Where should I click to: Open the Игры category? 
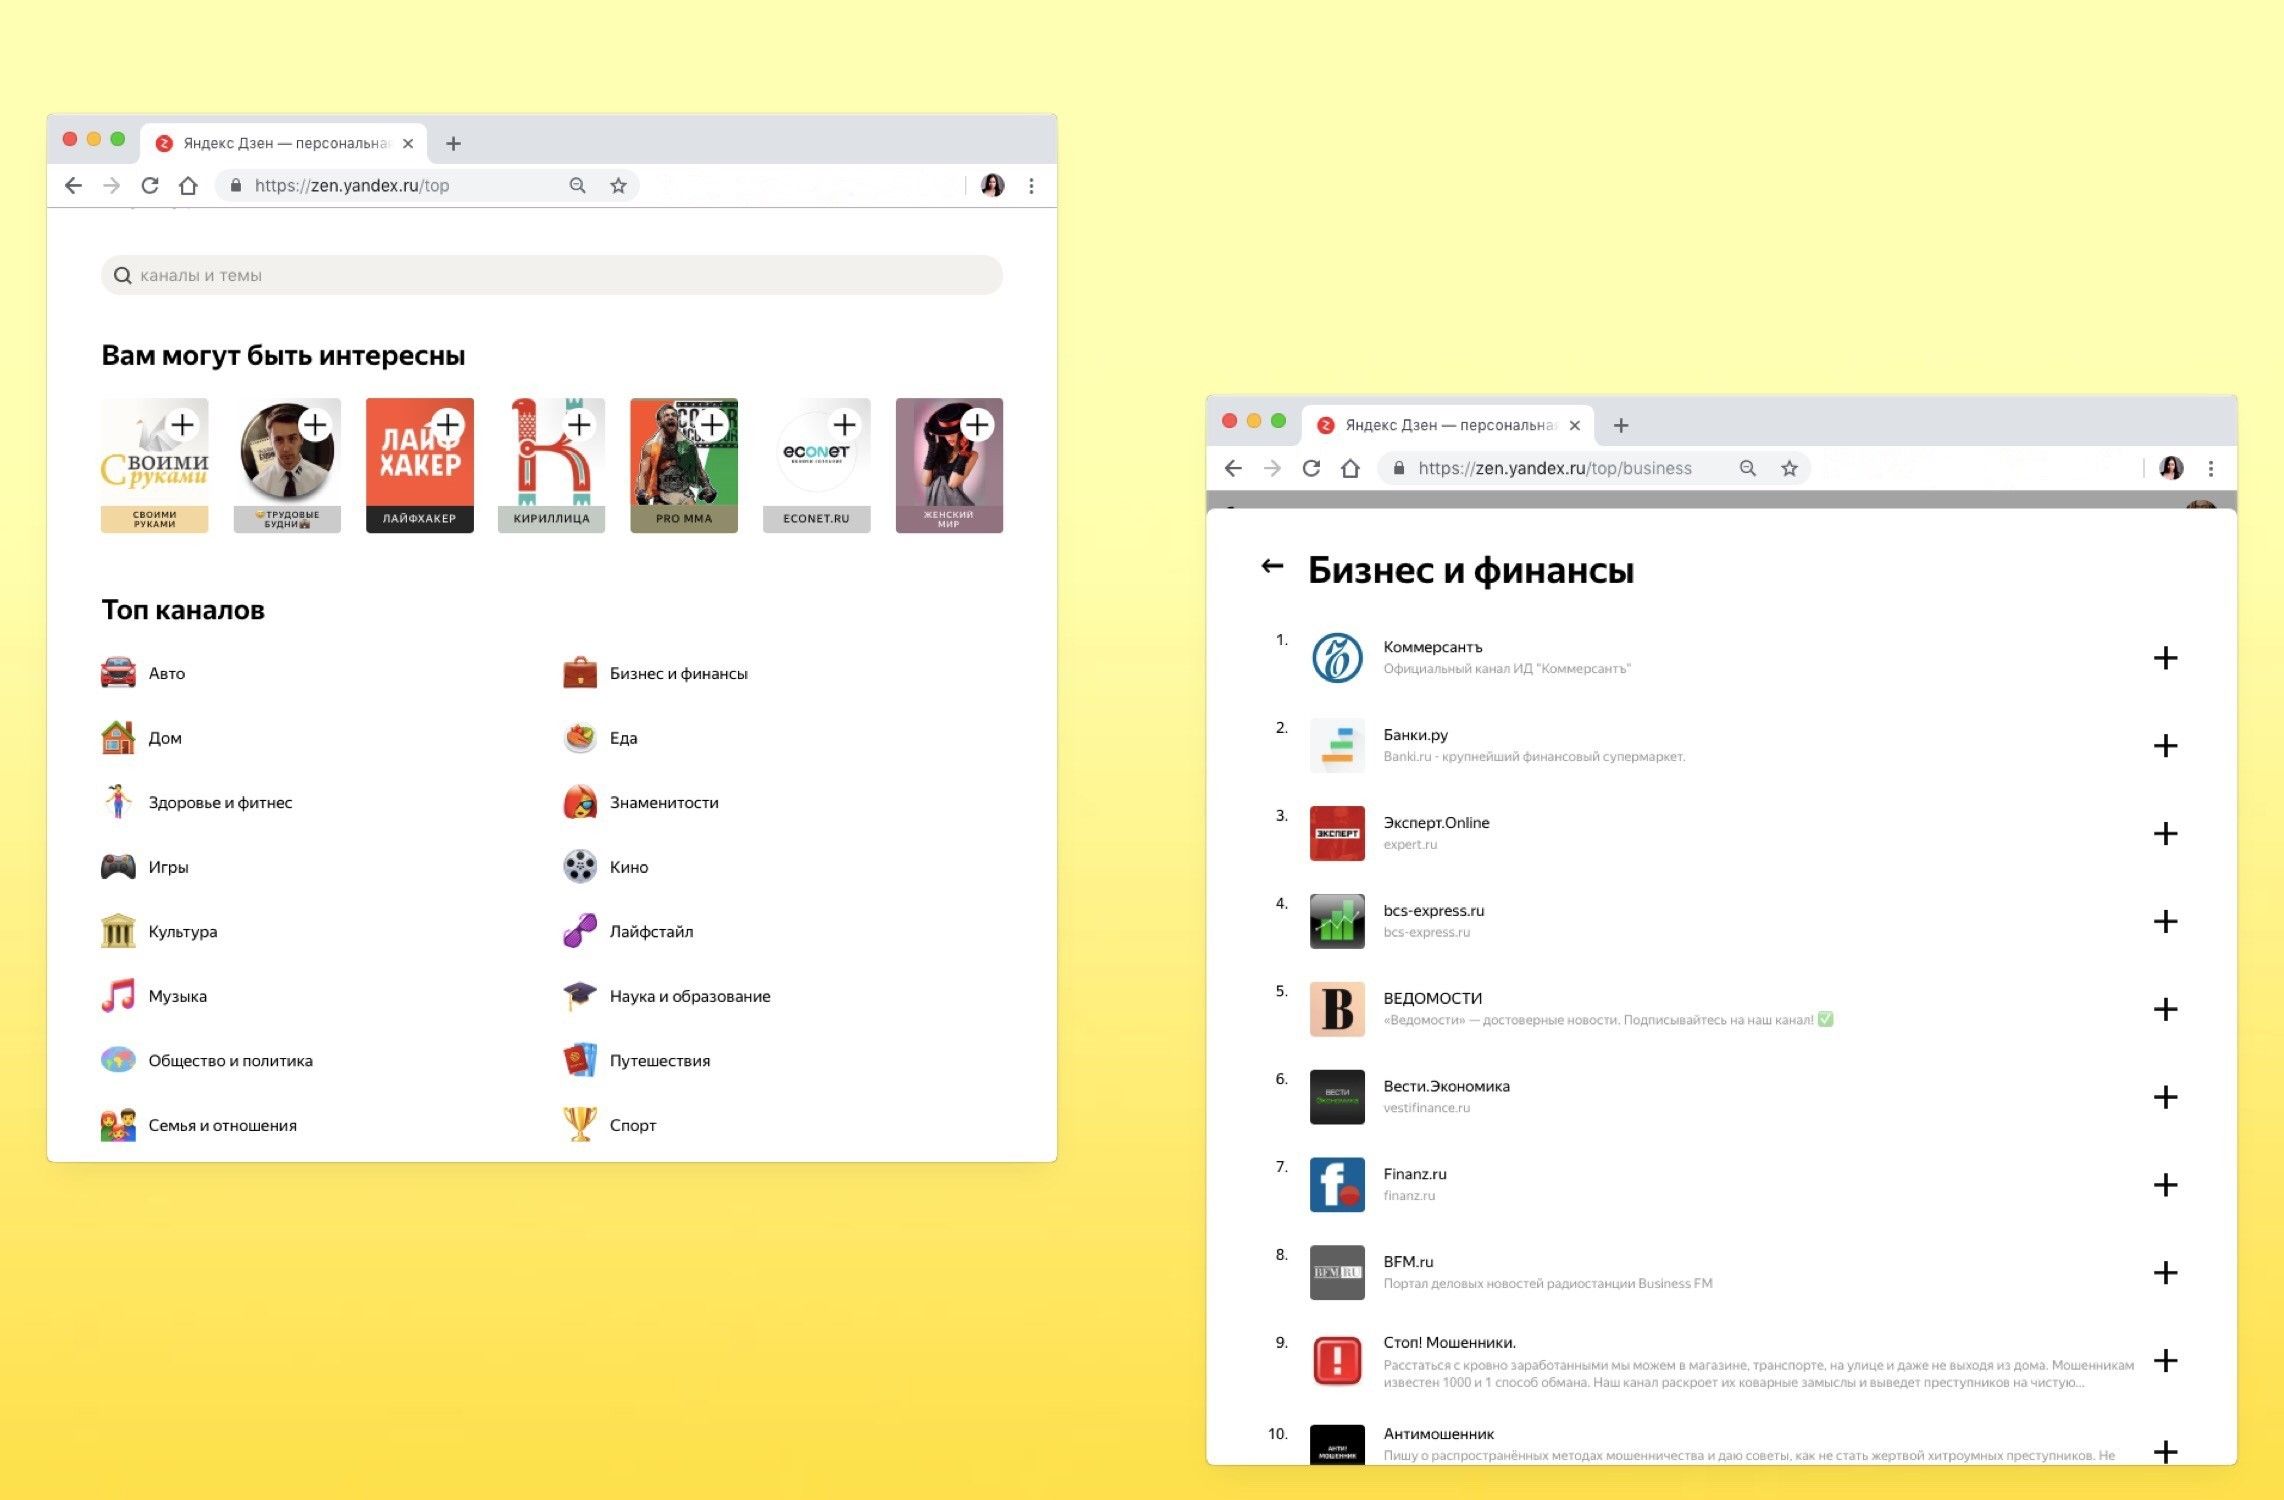point(145,867)
